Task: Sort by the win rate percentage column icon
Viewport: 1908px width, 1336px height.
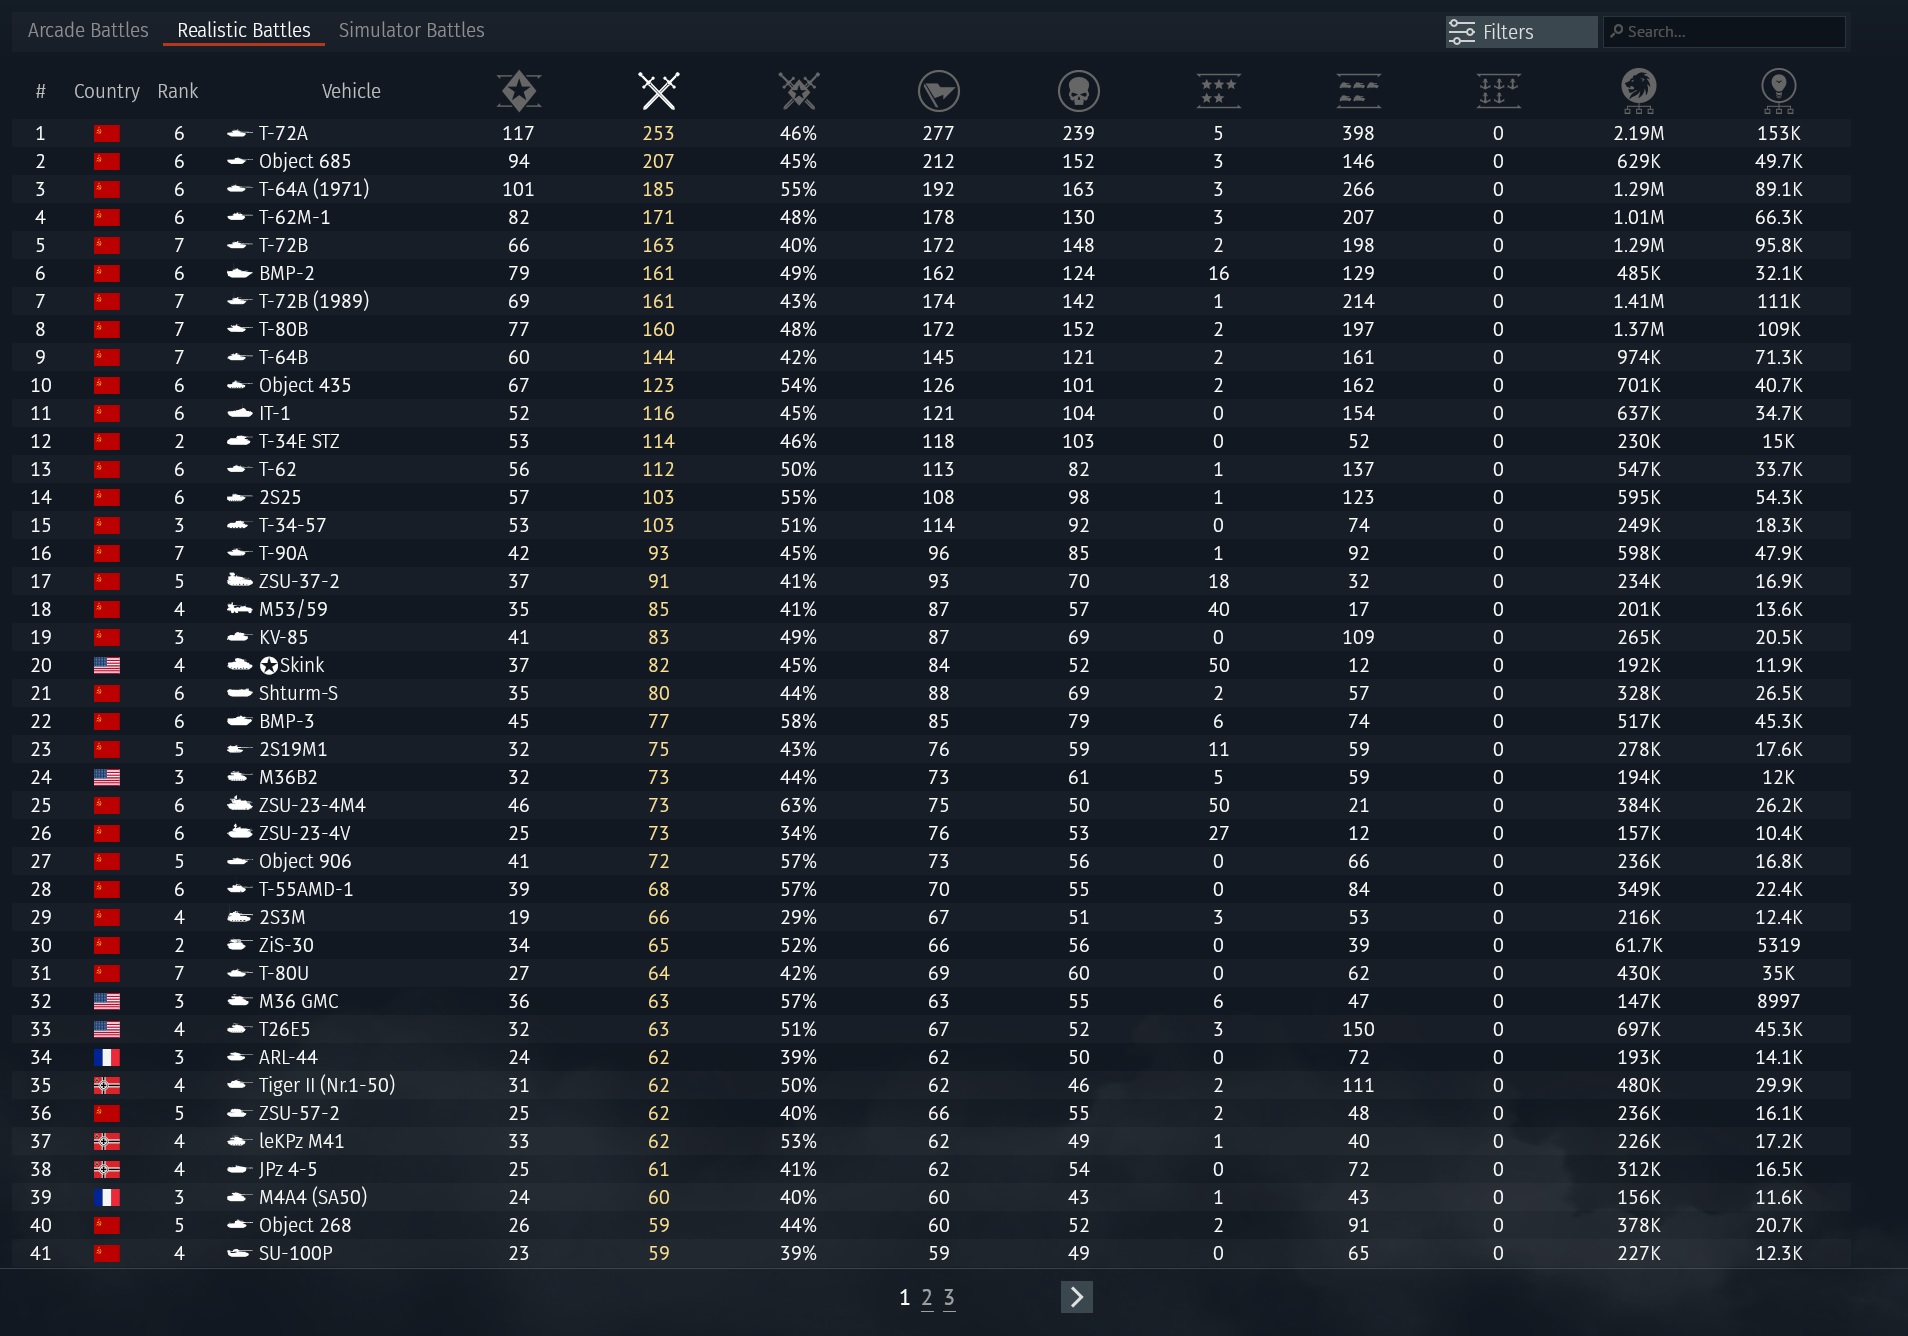Action: (798, 91)
